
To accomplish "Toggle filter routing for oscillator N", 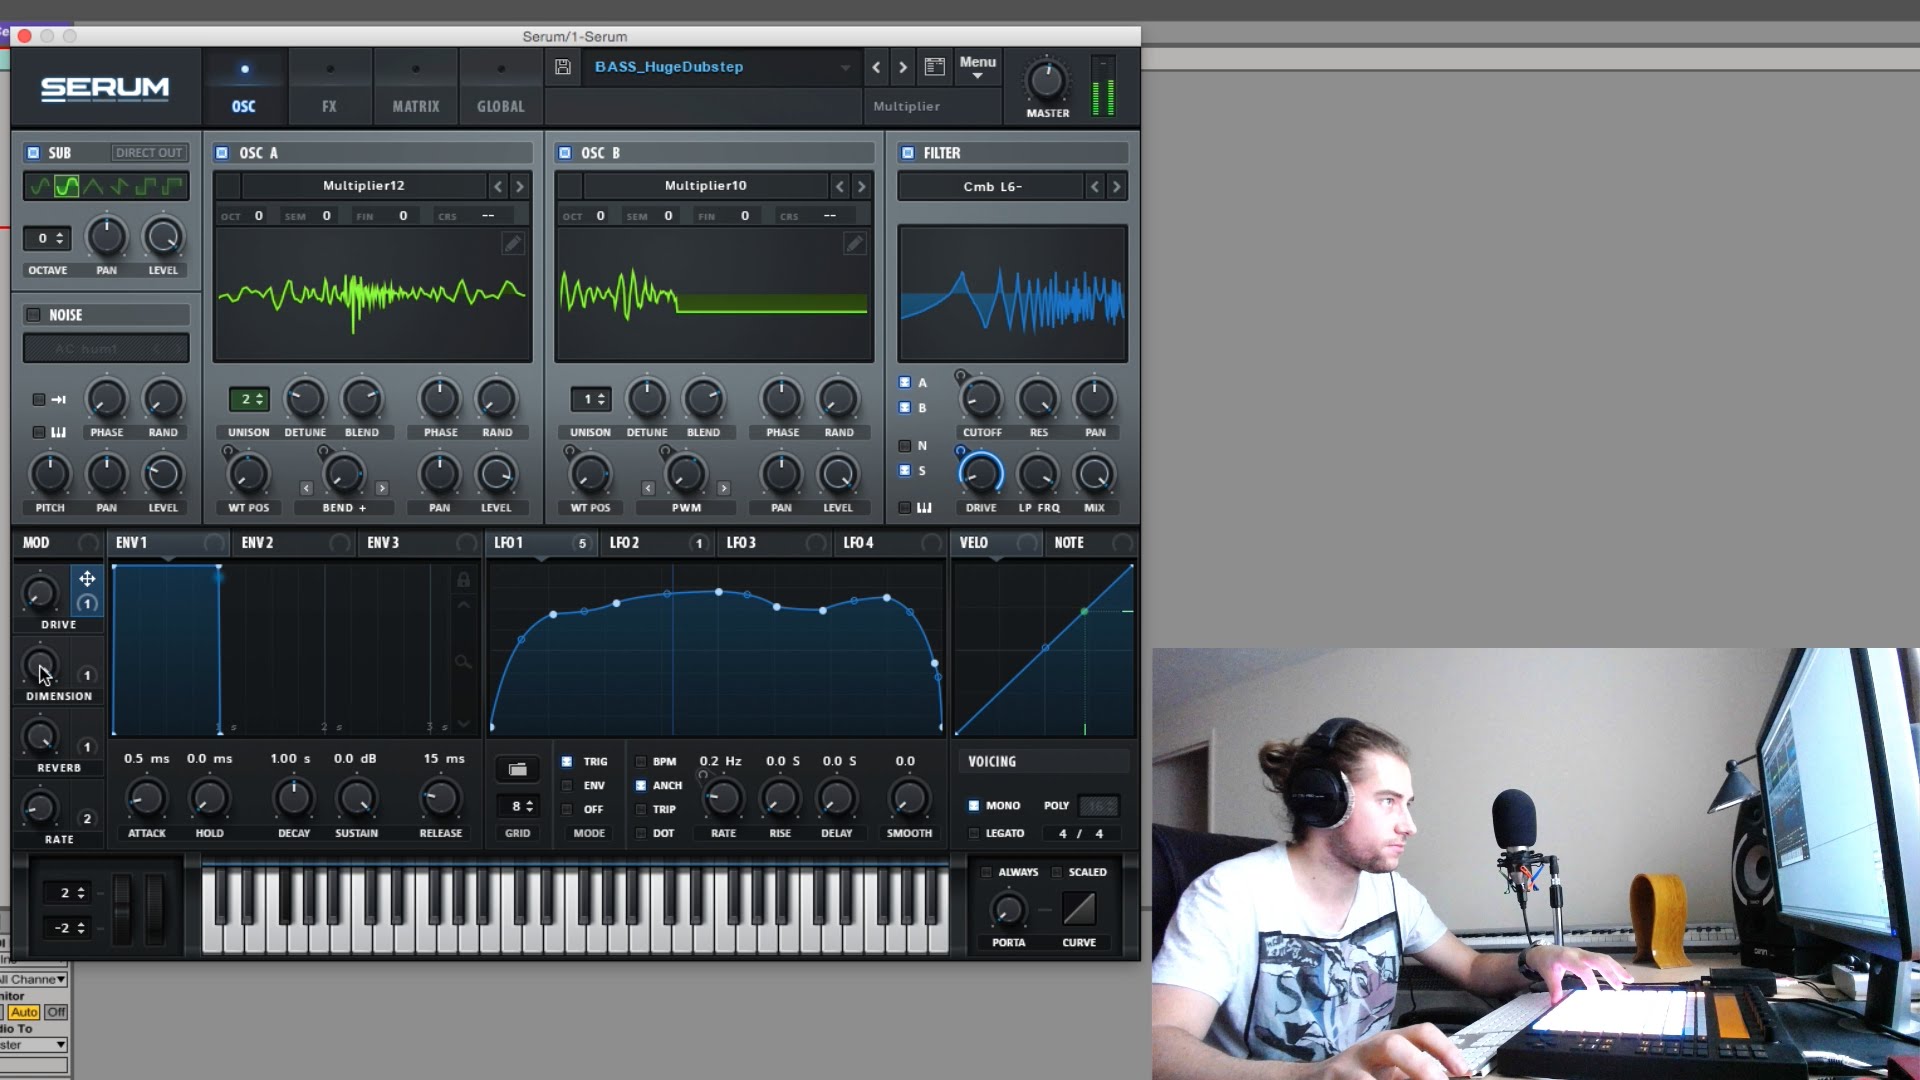I will [x=904, y=446].
